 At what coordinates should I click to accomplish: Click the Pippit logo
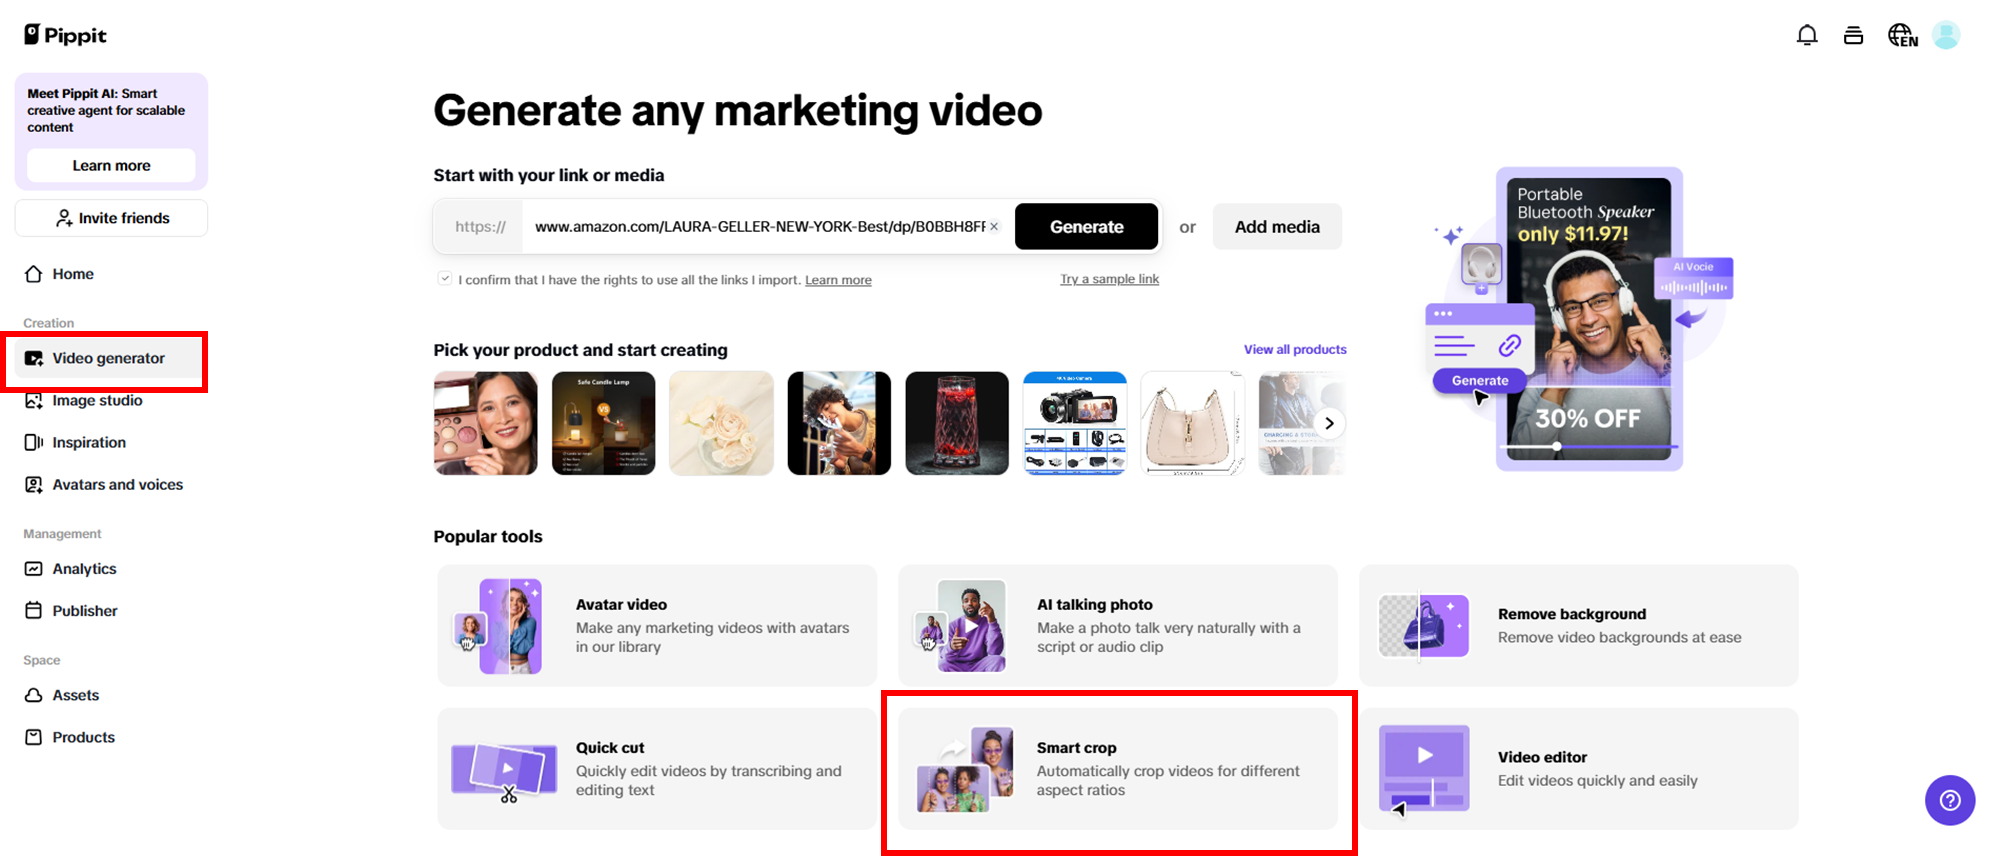pyautogui.click(x=66, y=35)
